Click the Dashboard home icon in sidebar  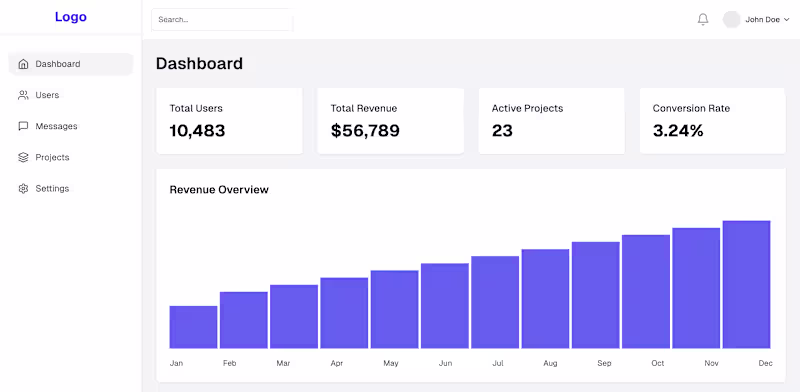coord(23,64)
